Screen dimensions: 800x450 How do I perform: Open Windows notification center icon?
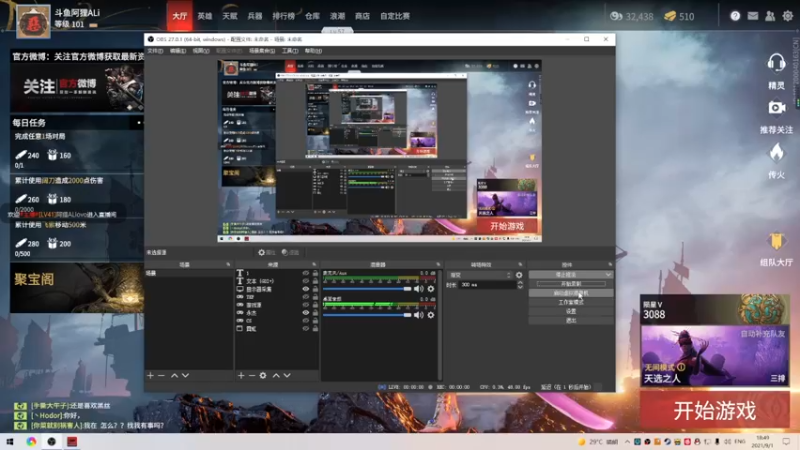click(786, 441)
